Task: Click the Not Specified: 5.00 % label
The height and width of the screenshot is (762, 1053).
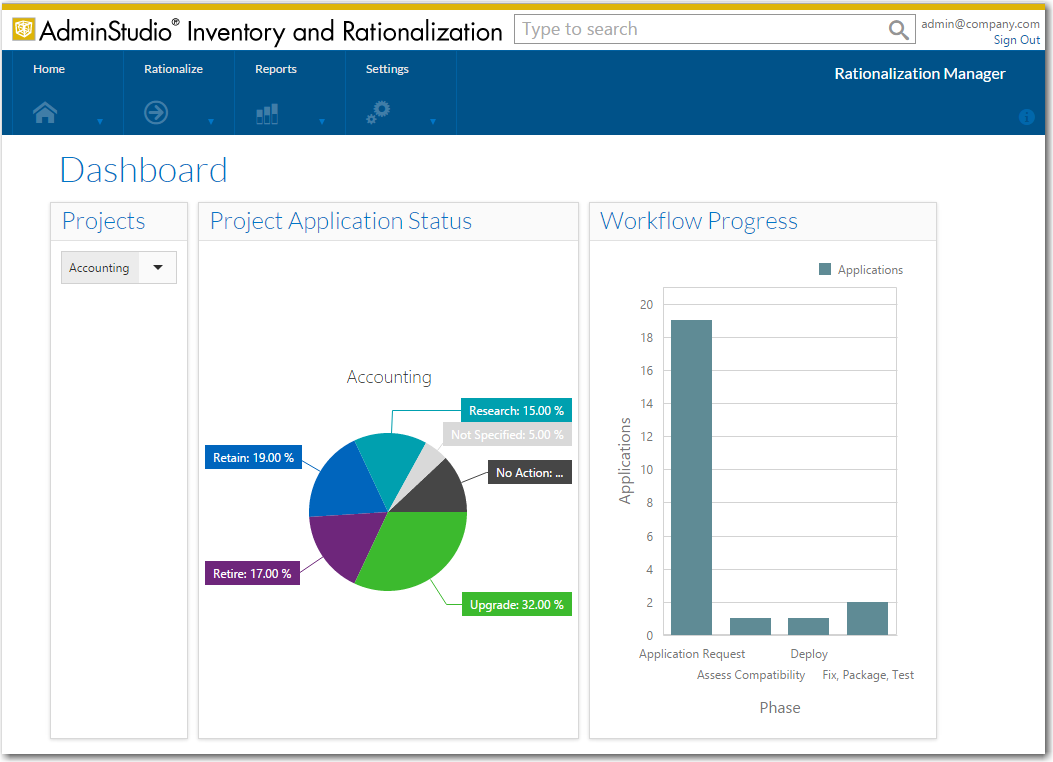Action: coord(507,434)
